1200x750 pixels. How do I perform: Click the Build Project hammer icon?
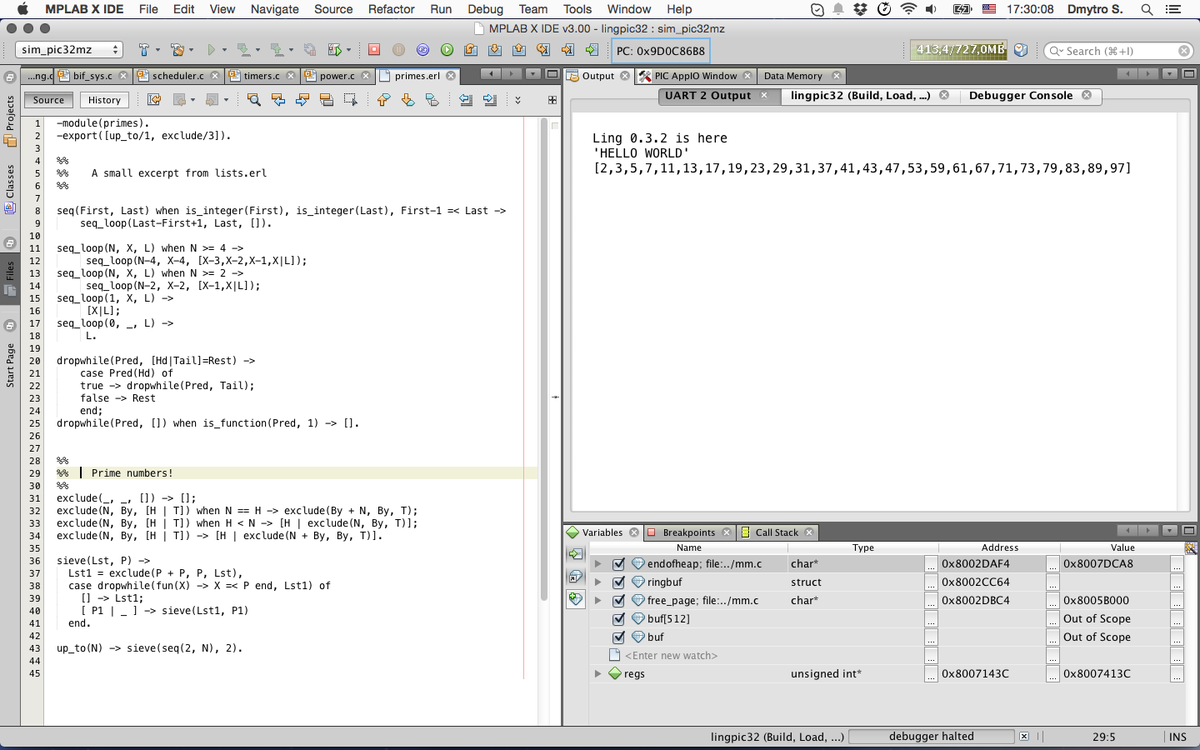tap(144, 49)
